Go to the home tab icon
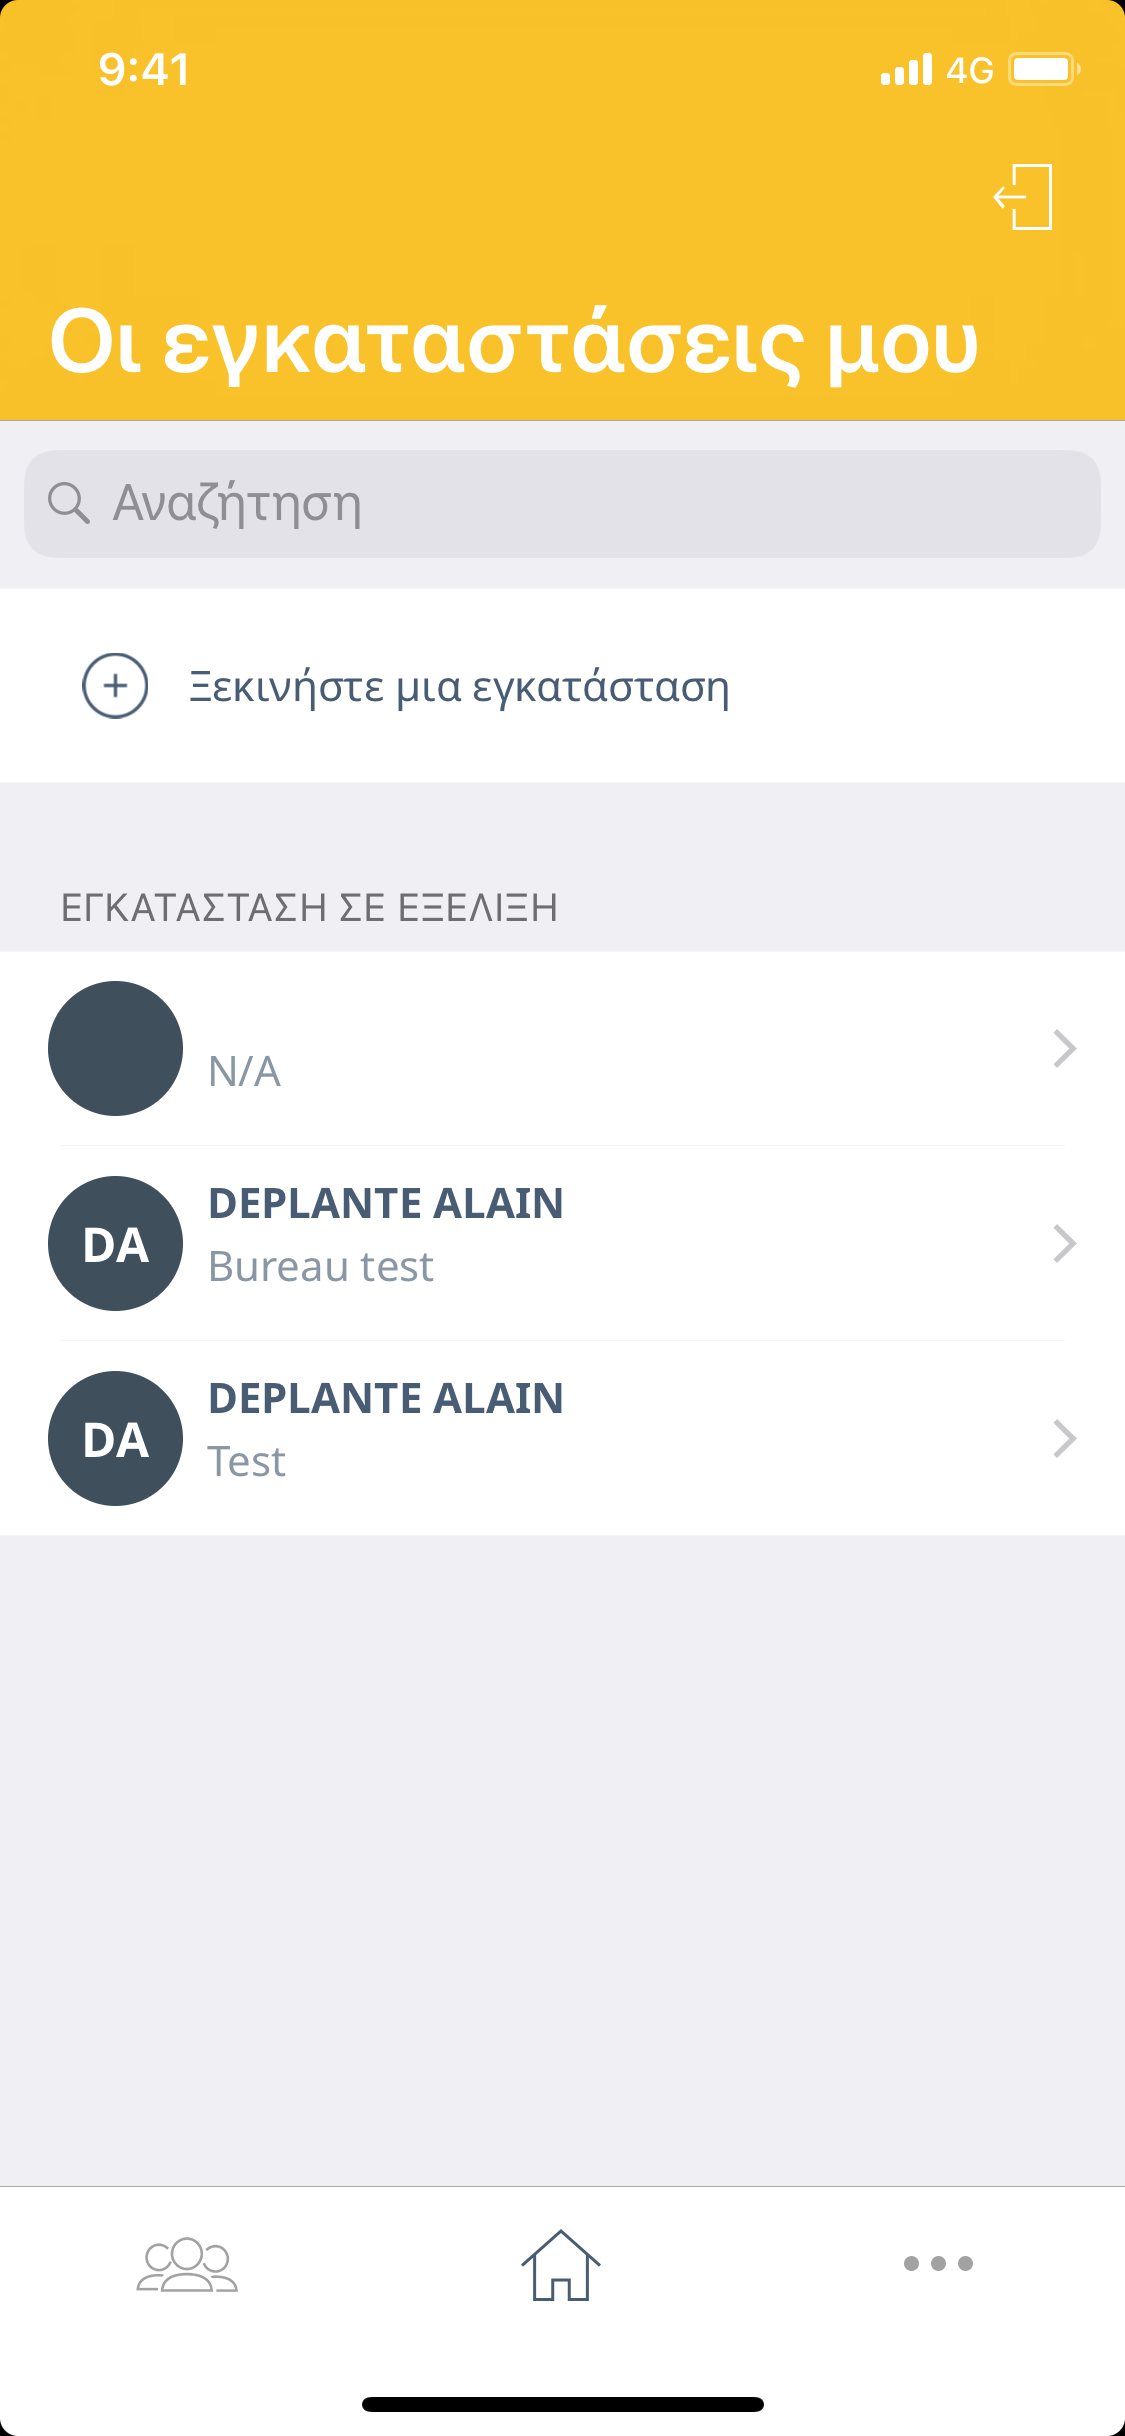Image resolution: width=1125 pixels, height=2436 pixels. pyautogui.click(x=561, y=2264)
